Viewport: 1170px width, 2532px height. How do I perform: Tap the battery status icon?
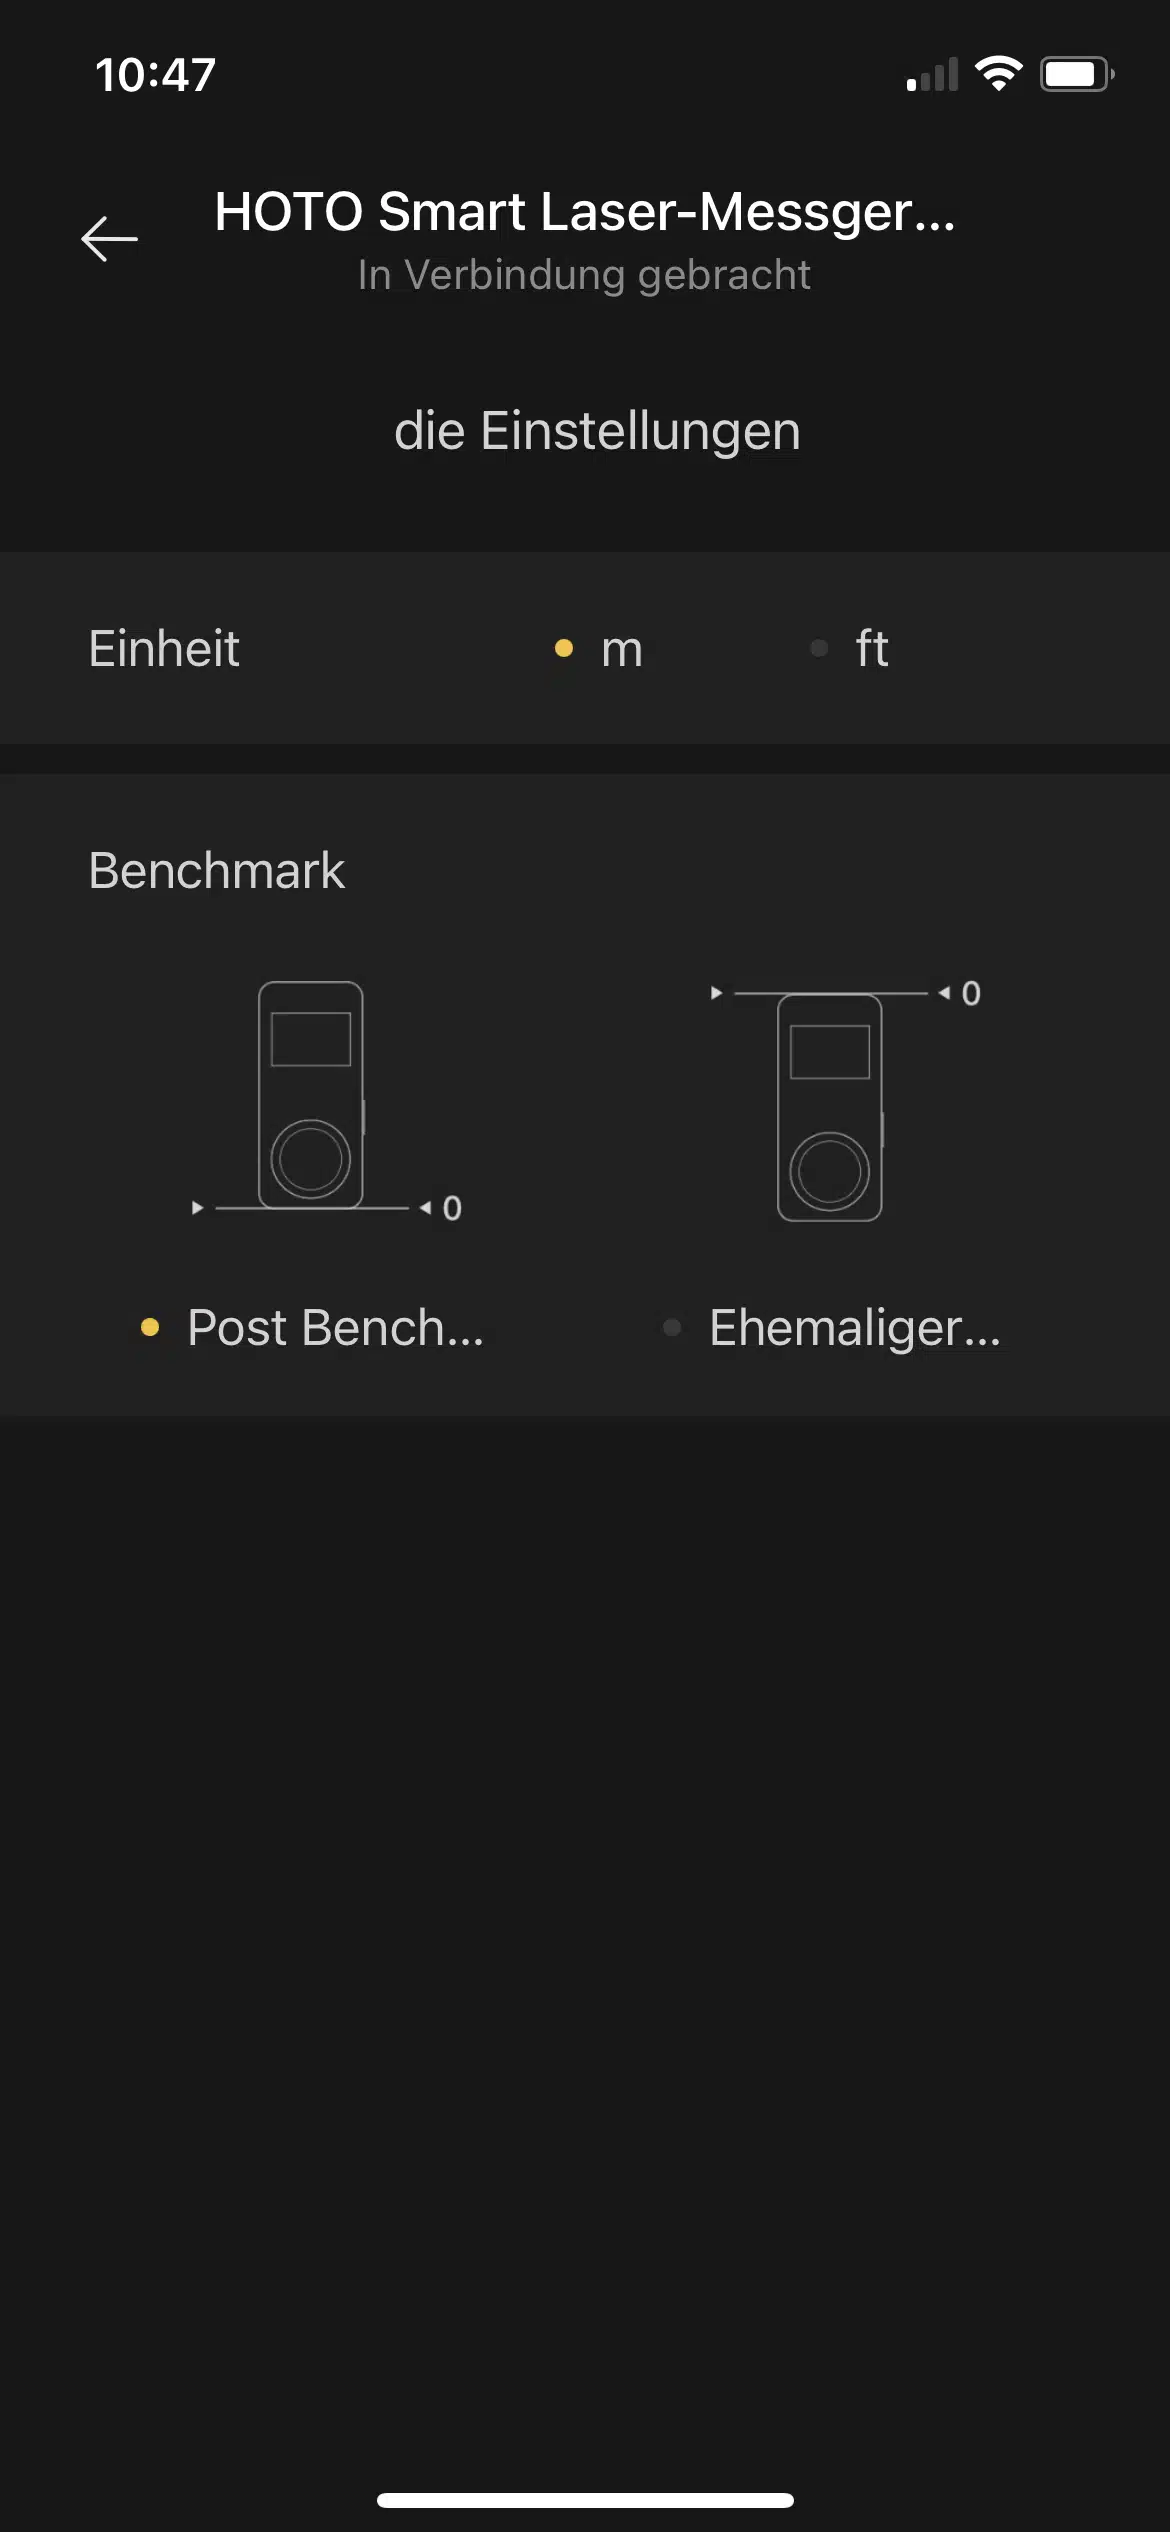[1077, 74]
